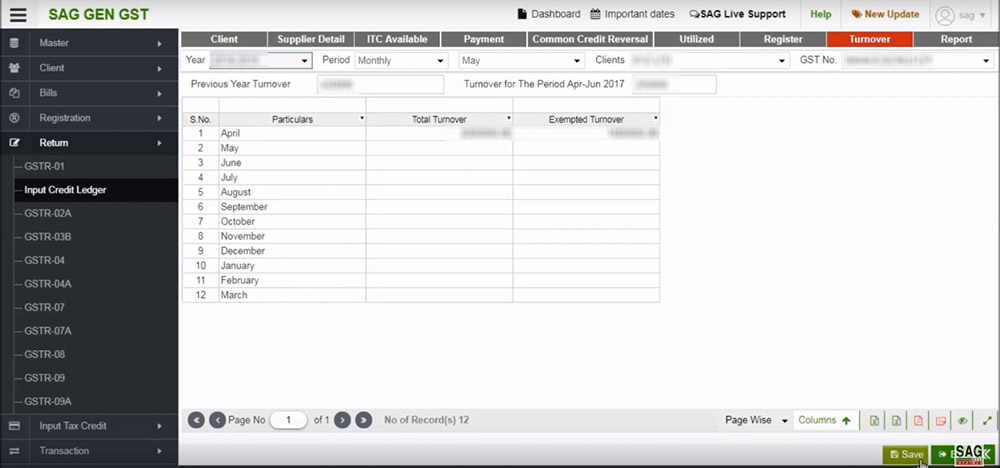Open the month dropdown showing May
Screen dimensions: 1000x468
click(x=521, y=61)
